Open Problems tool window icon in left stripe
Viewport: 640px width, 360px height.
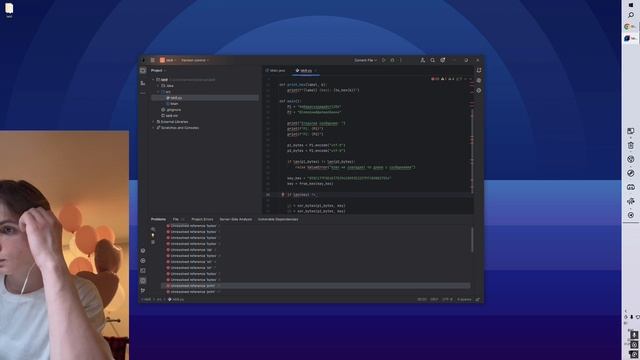click(143, 280)
